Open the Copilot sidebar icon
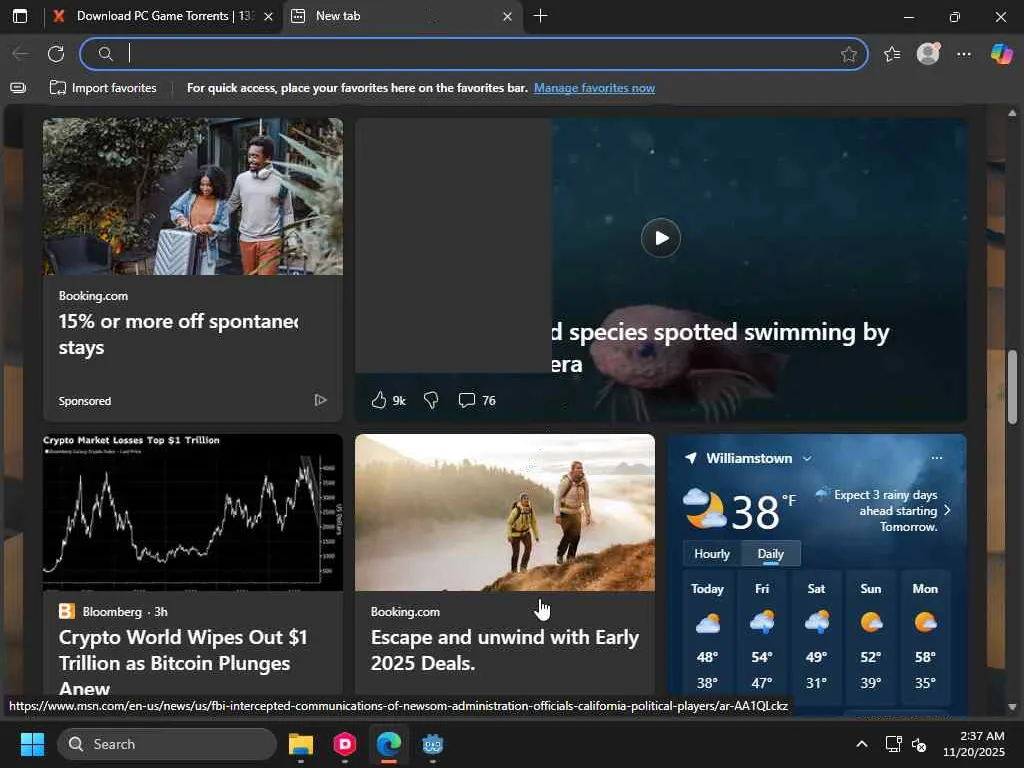 click(1001, 54)
